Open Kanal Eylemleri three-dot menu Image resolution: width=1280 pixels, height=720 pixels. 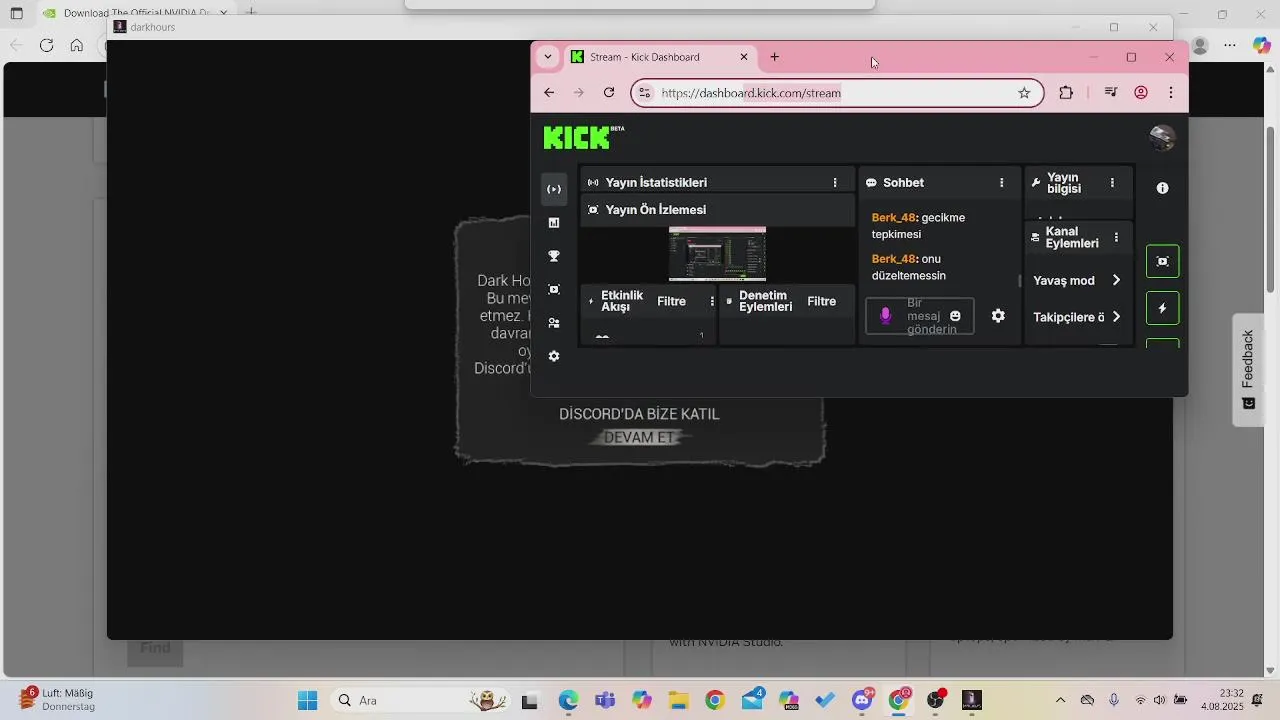pos(1116,237)
